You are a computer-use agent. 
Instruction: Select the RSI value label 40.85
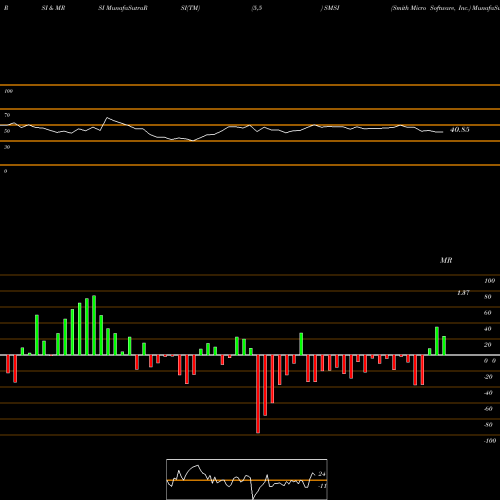(x=460, y=130)
